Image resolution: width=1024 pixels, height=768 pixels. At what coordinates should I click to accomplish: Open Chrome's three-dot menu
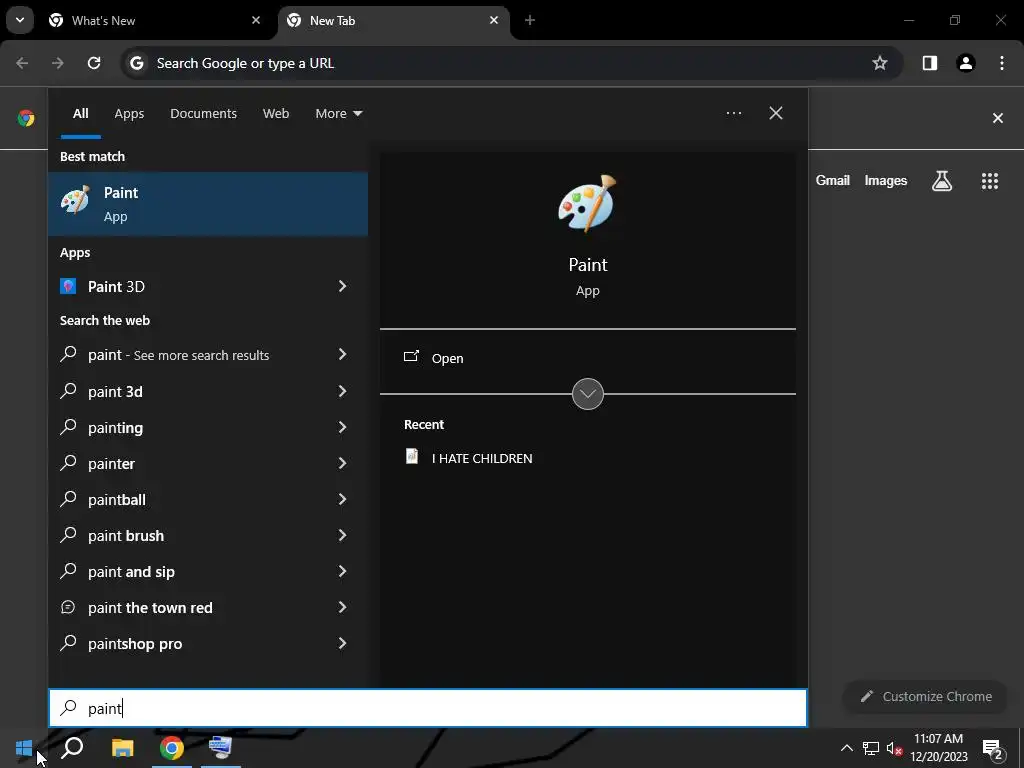(x=1002, y=63)
